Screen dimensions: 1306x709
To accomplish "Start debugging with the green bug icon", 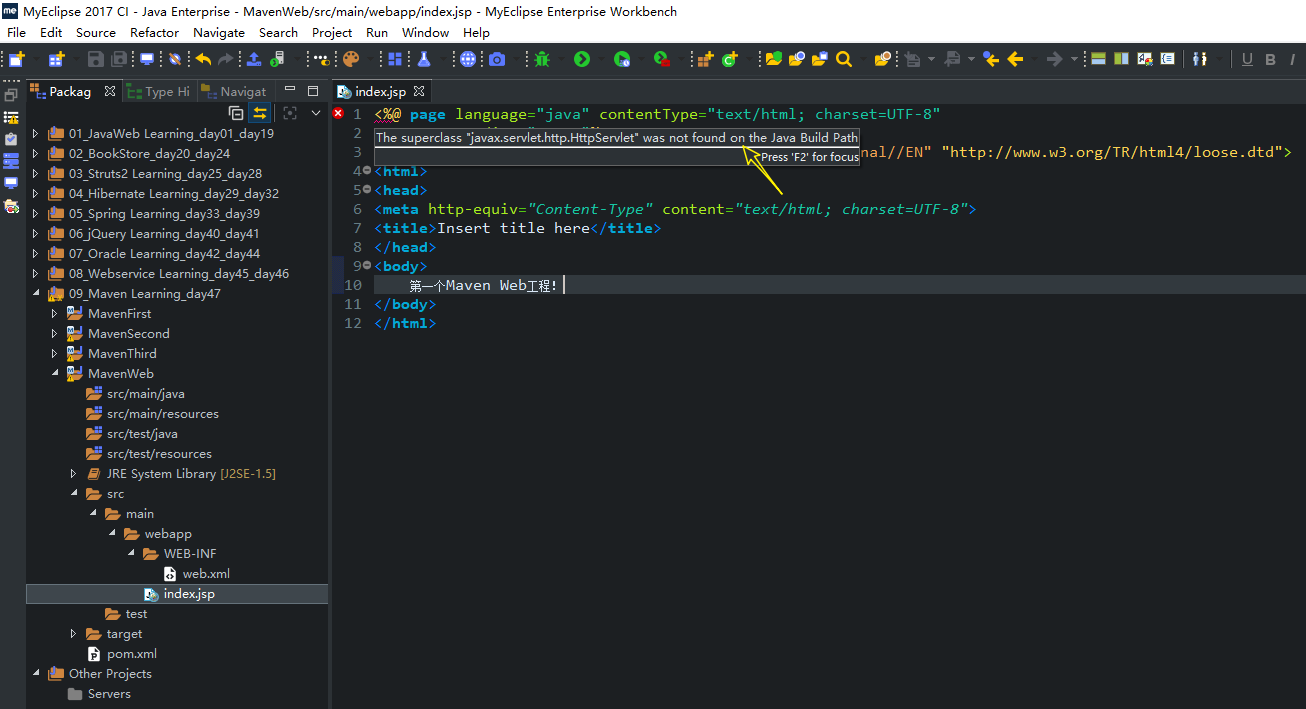I will [542, 59].
